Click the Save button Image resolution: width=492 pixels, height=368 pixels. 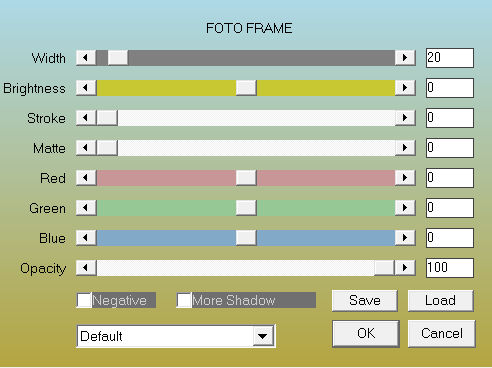click(x=365, y=300)
